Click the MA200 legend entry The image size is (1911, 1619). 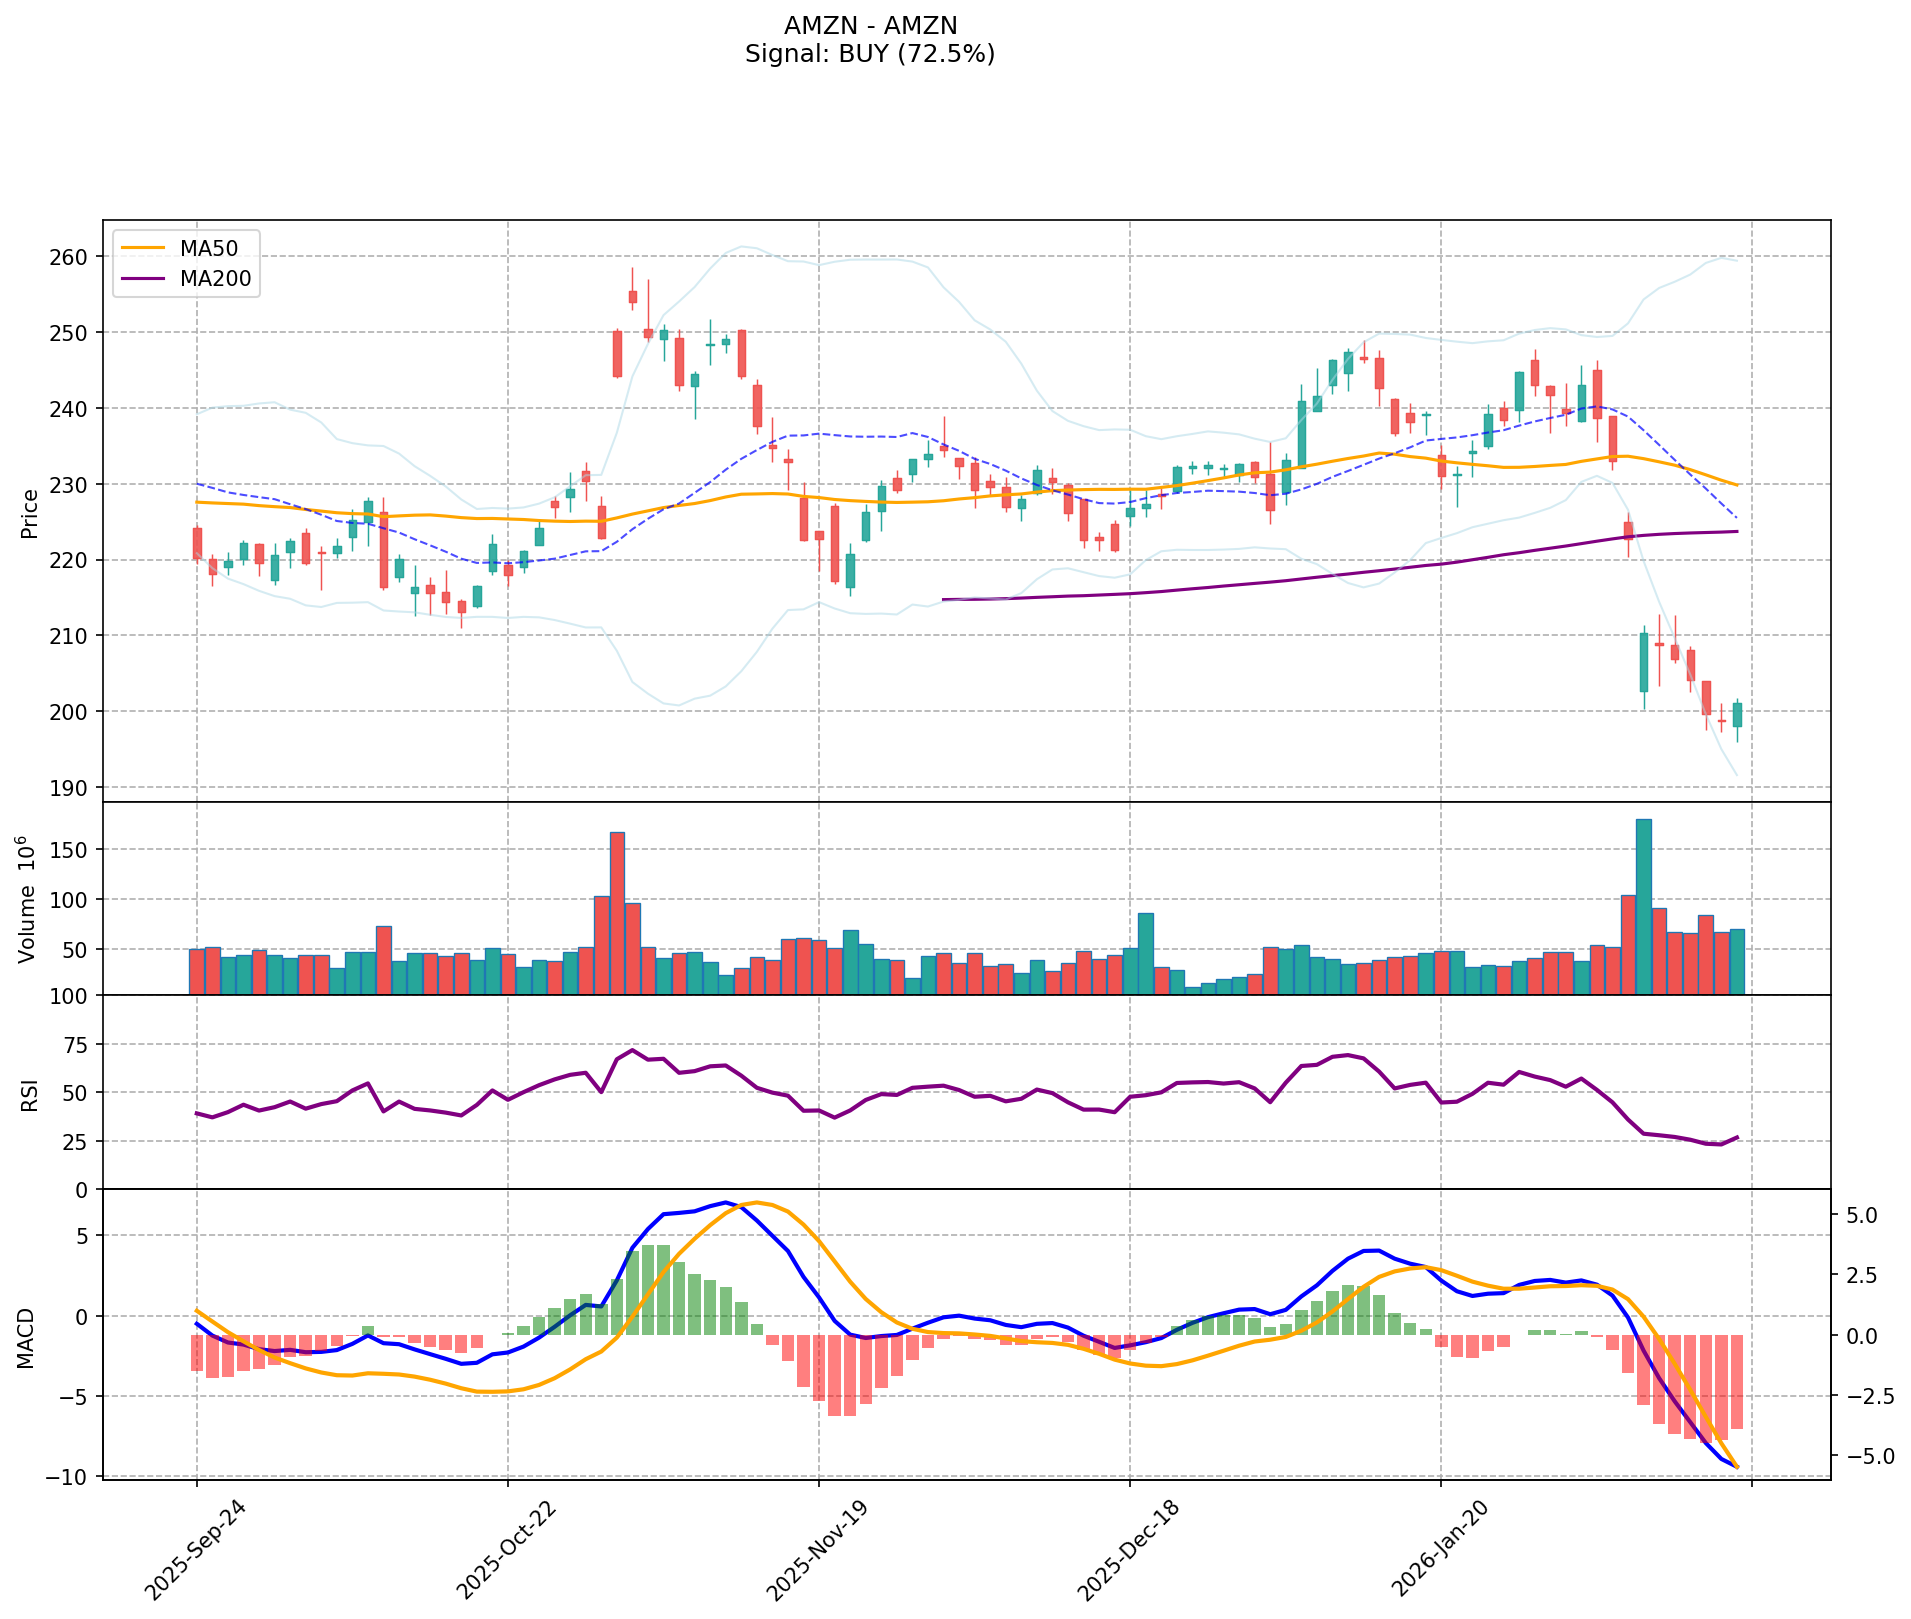(214, 279)
